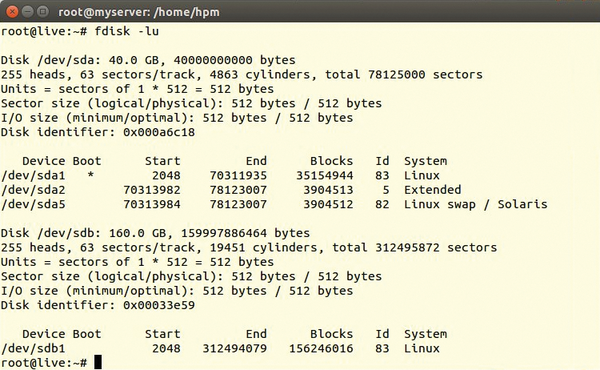Select text 'Disk /dev/sdb: 160.0 GB'
This screenshot has height=370, width=600.
pos(83,233)
